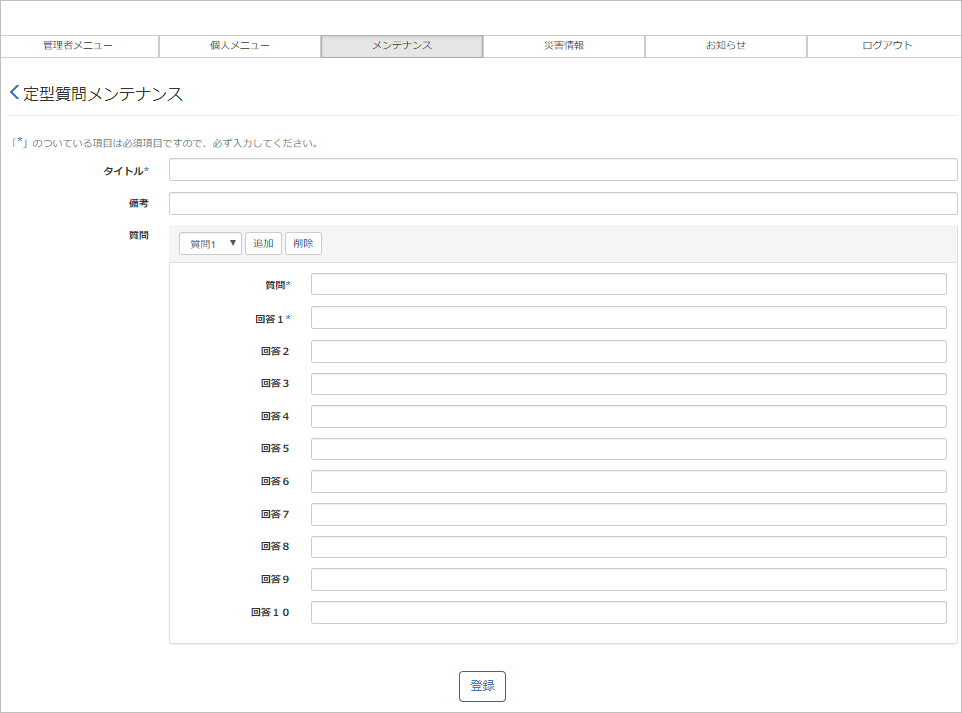Click the 回答５ answer field
The height and width of the screenshot is (713, 962).
coord(628,449)
